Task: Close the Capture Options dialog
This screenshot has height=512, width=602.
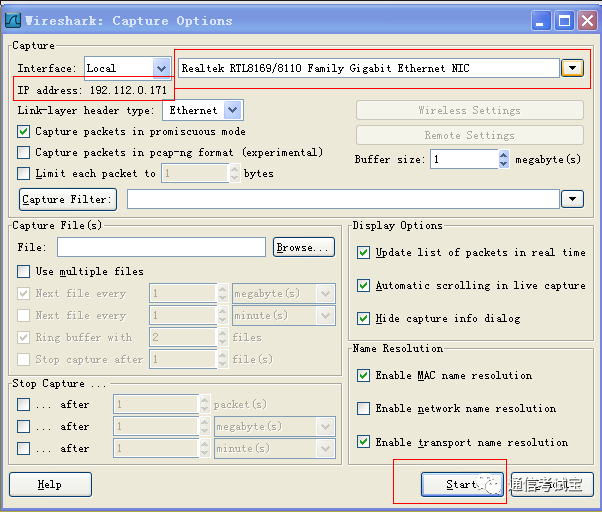Action: 587,20
